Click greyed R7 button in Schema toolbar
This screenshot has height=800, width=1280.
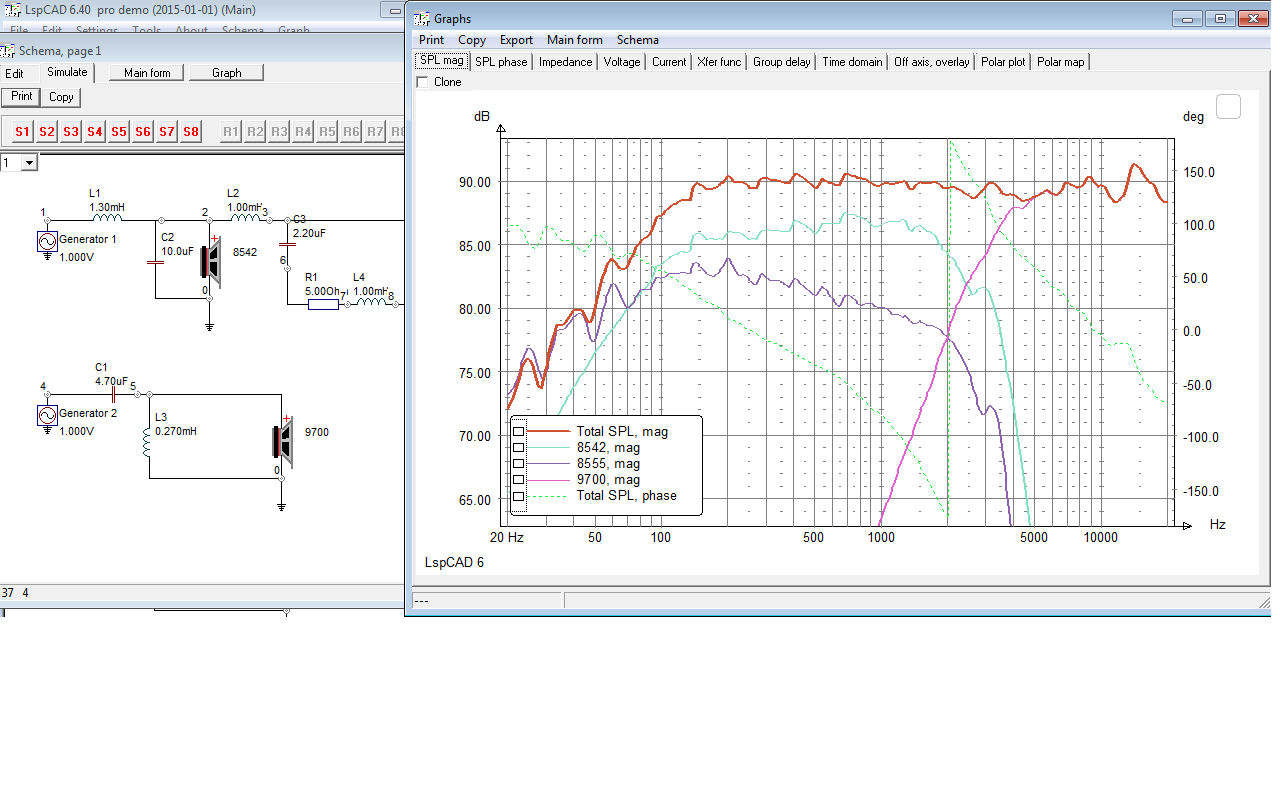click(x=375, y=131)
